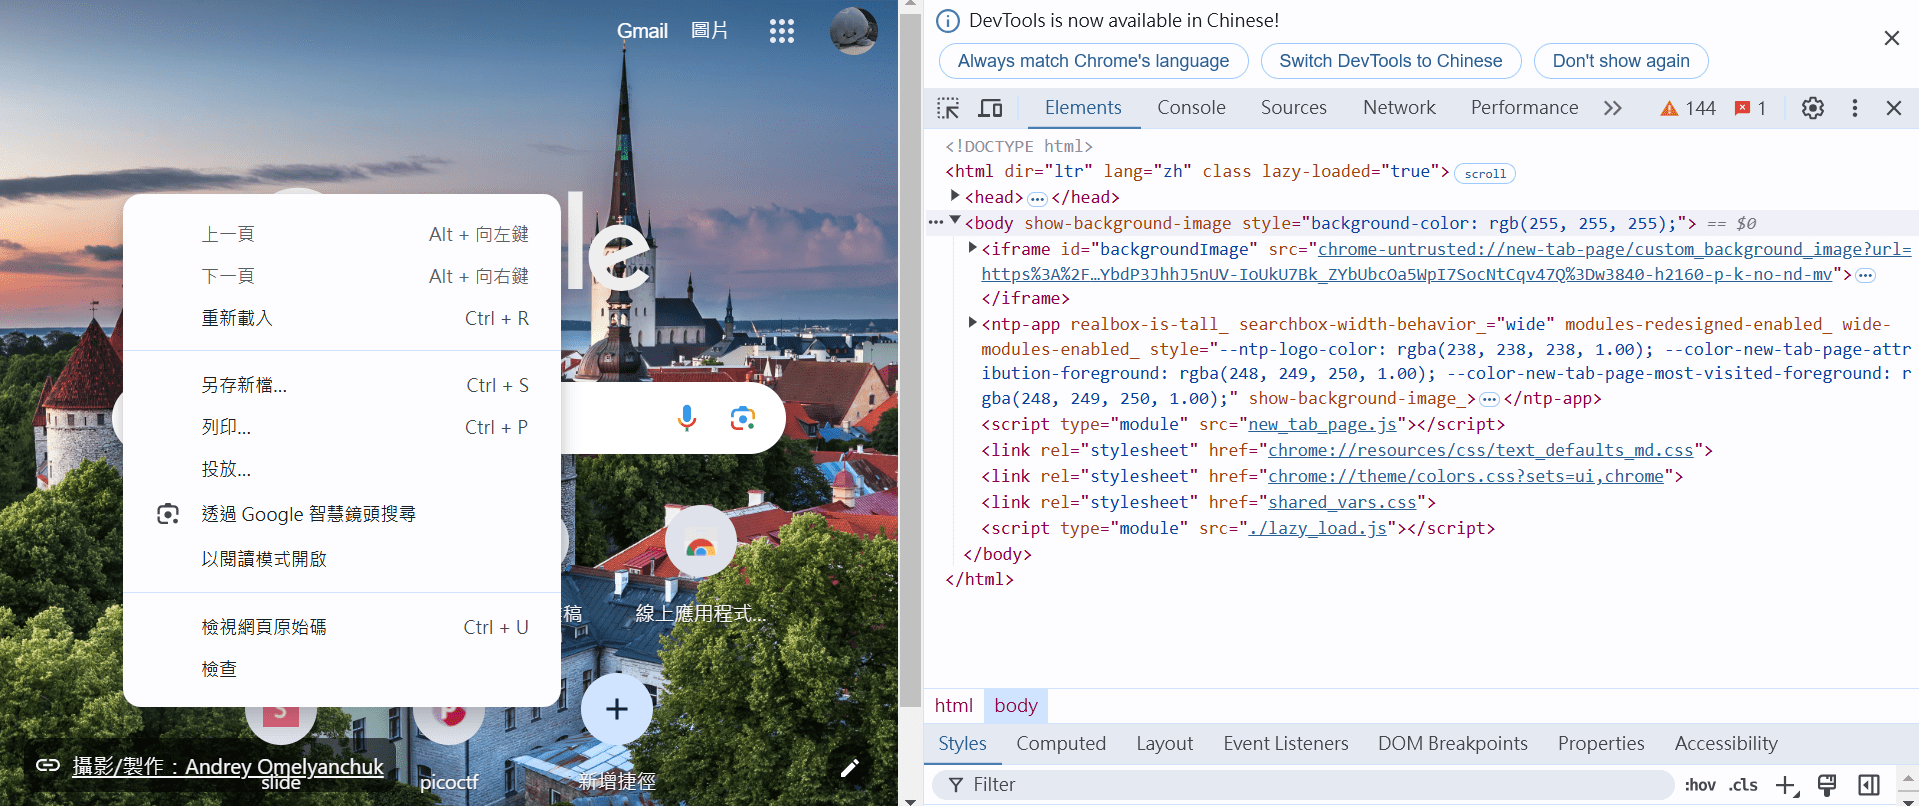
Task: Switch to the Performance tab
Action: [x=1524, y=108]
